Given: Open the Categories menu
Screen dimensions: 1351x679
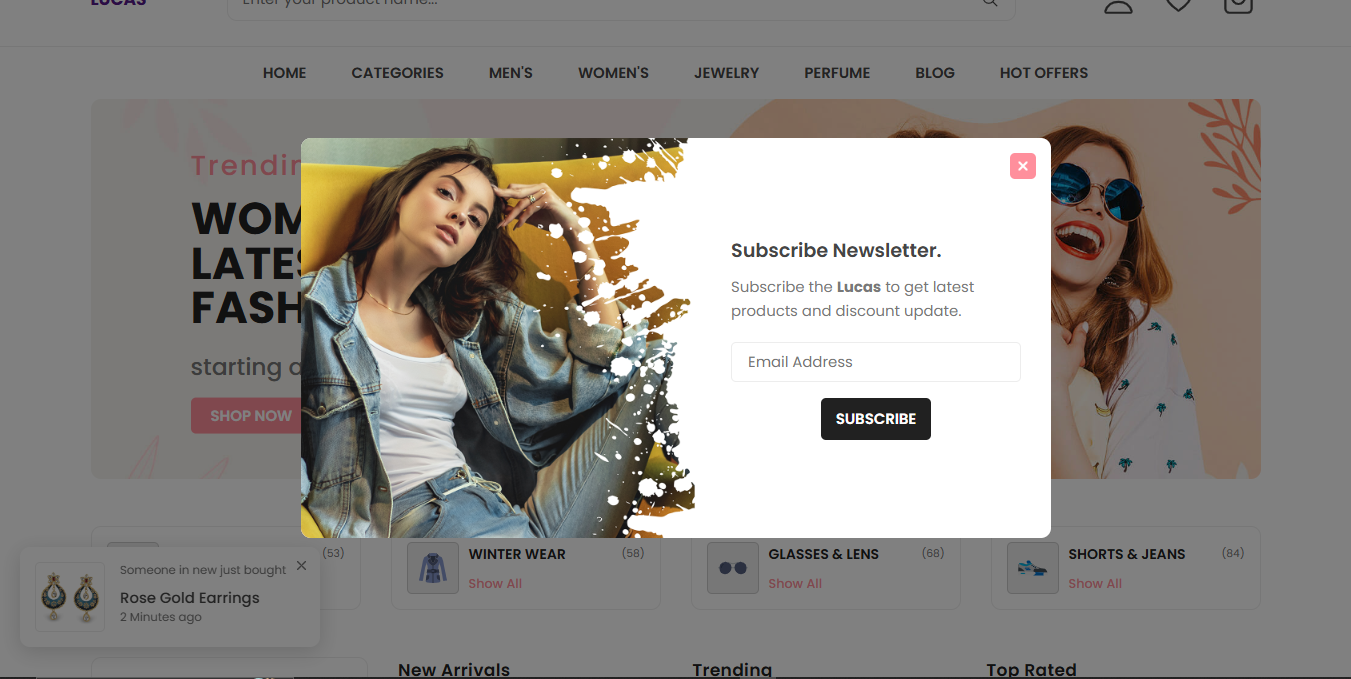Looking at the screenshot, I should tap(397, 73).
